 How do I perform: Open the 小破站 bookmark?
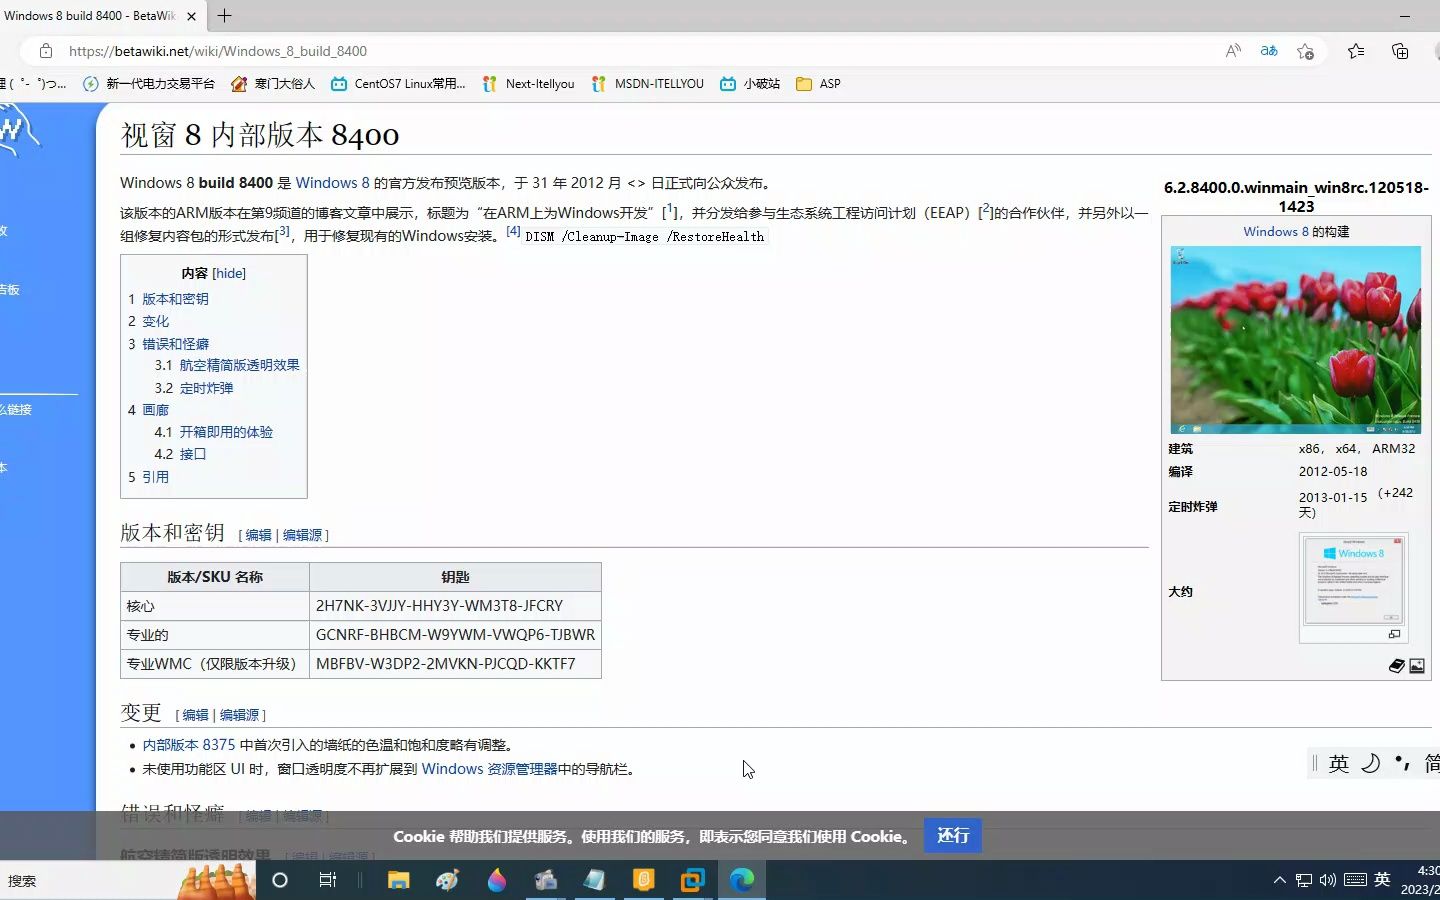click(x=750, y=84)
